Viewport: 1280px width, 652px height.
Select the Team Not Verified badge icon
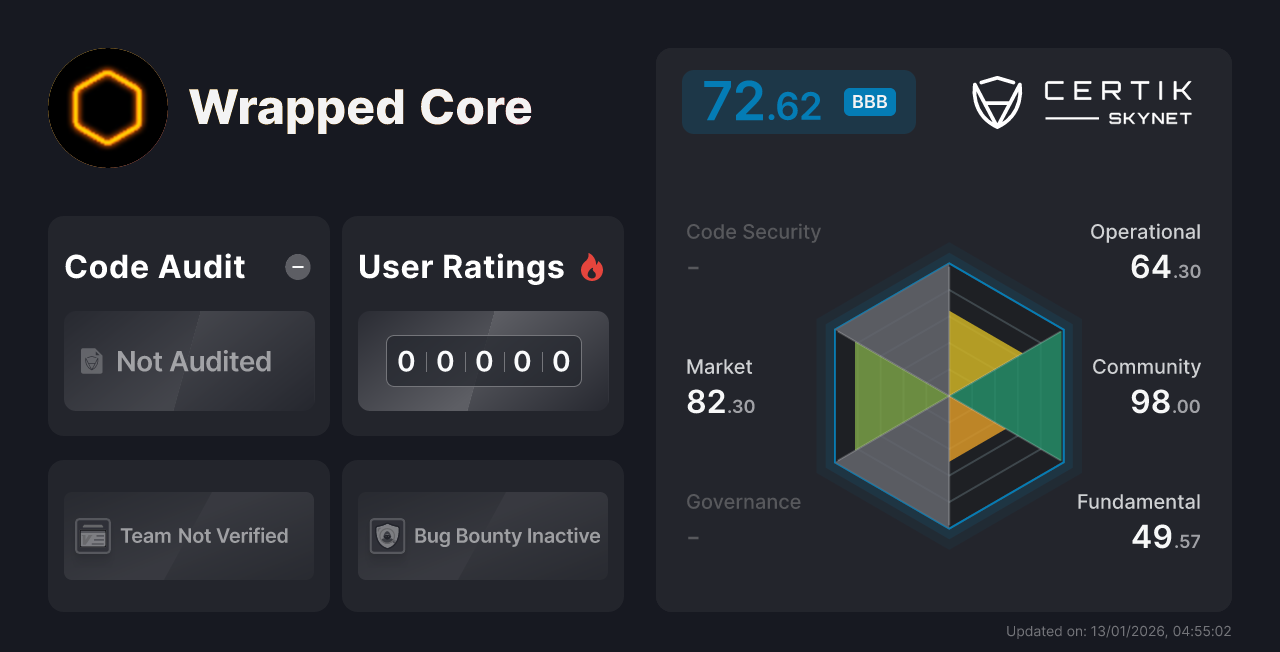(x=93, y=536)
